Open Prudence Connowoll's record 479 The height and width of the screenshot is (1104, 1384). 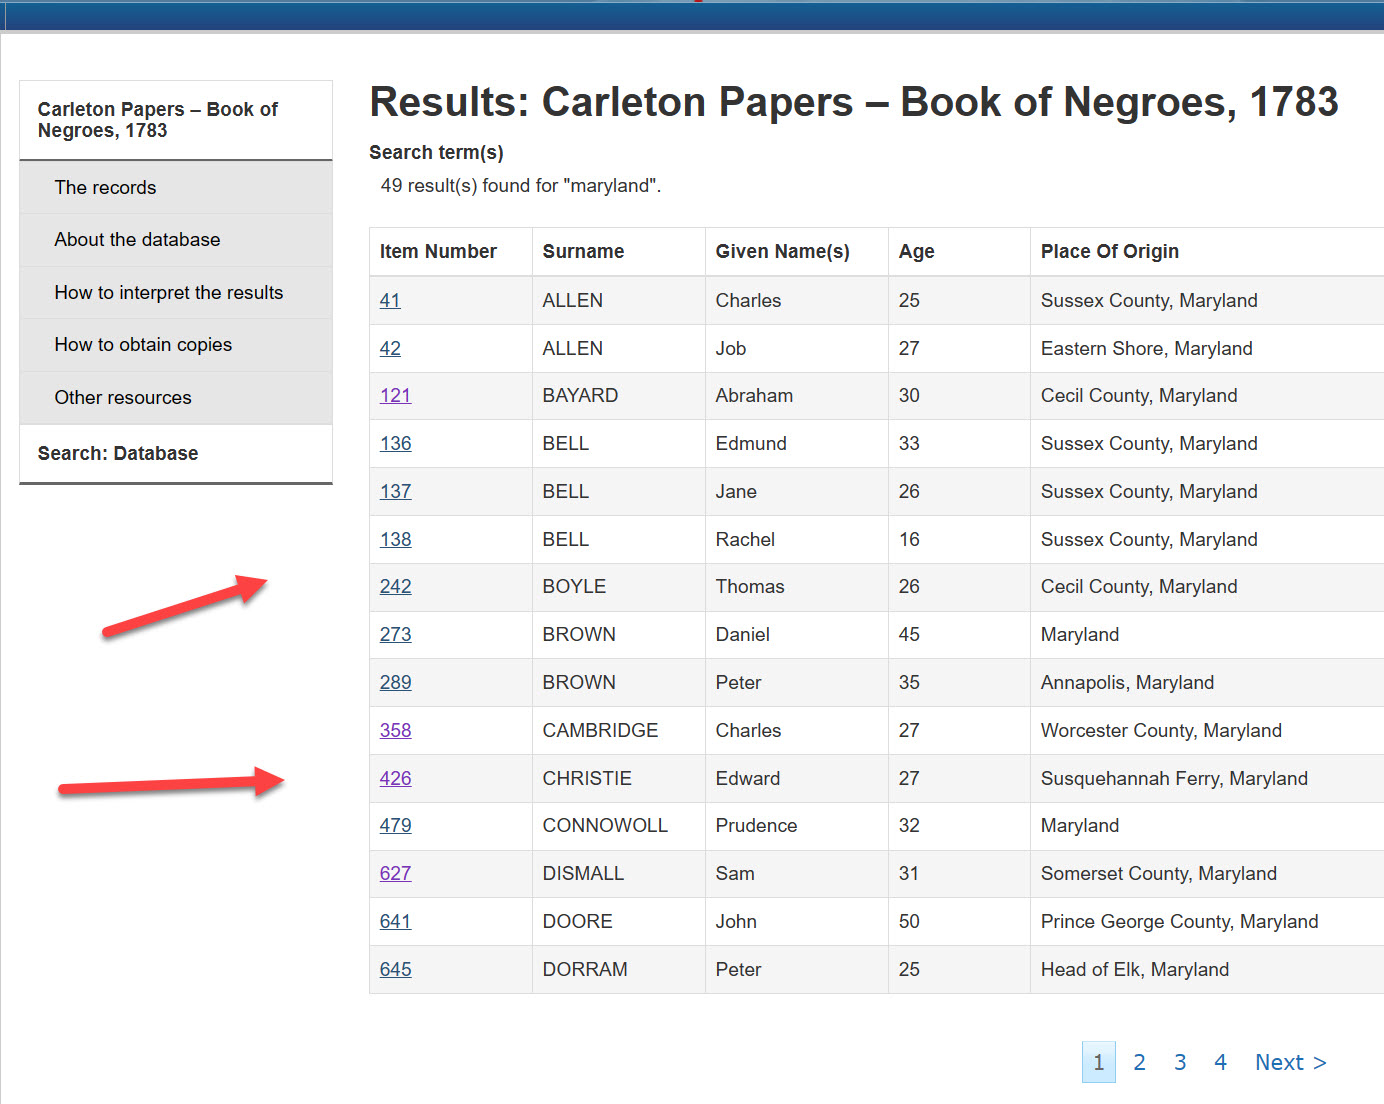click(x=395, y=825)
